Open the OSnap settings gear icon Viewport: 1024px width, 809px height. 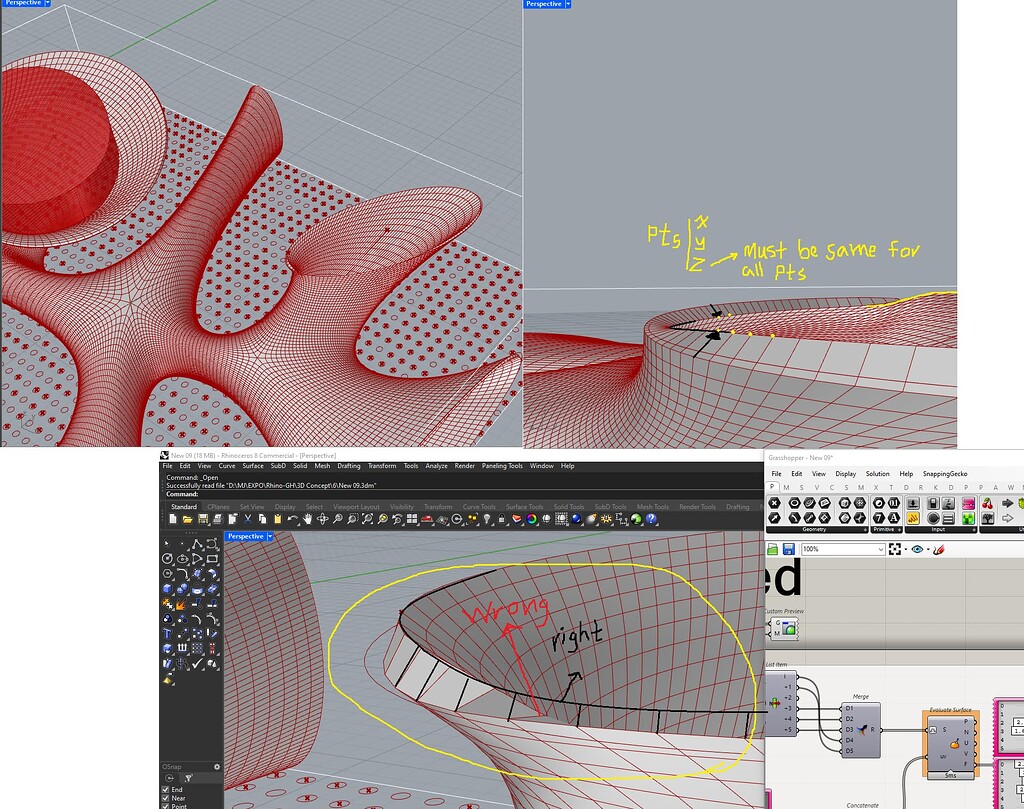(217, 767)
